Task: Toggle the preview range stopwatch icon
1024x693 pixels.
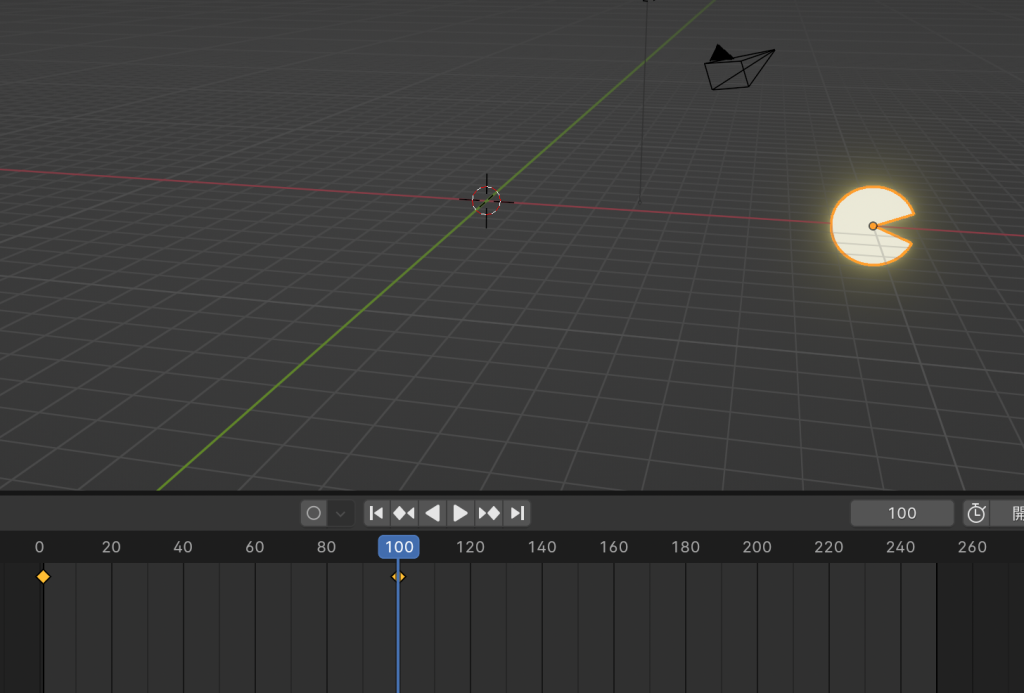Action: [x=976, y=513]
